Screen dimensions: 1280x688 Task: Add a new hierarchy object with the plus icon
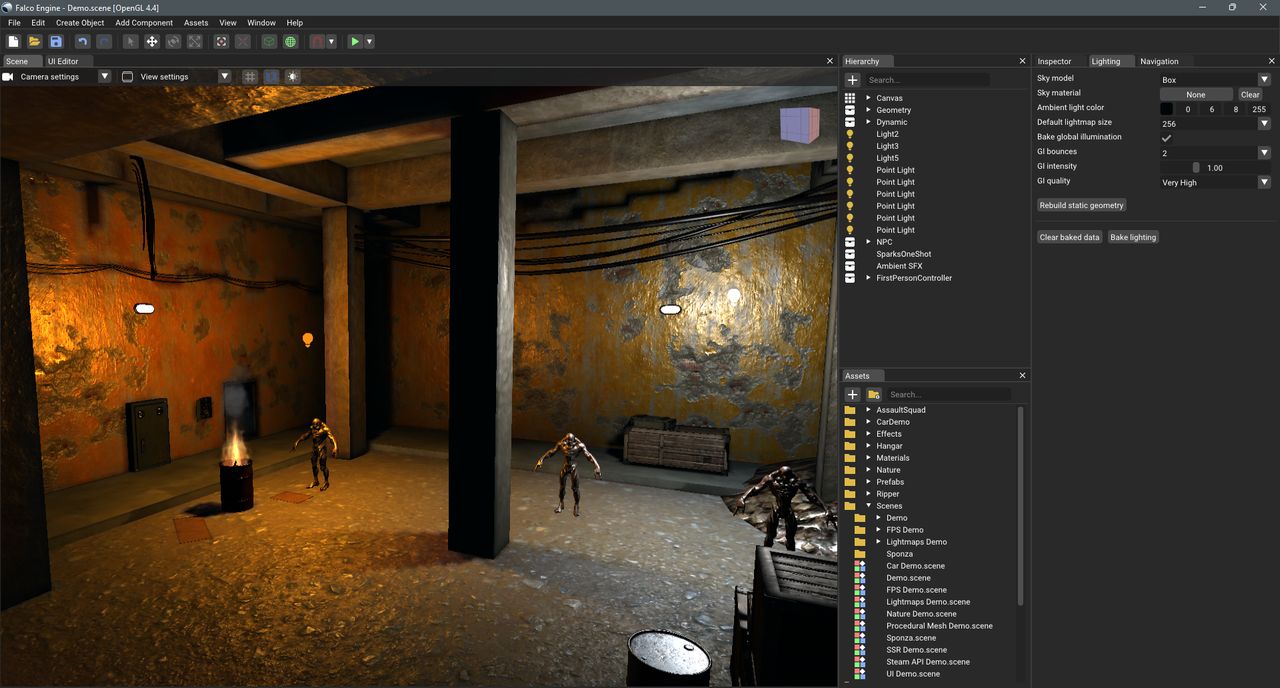point(852,80)
